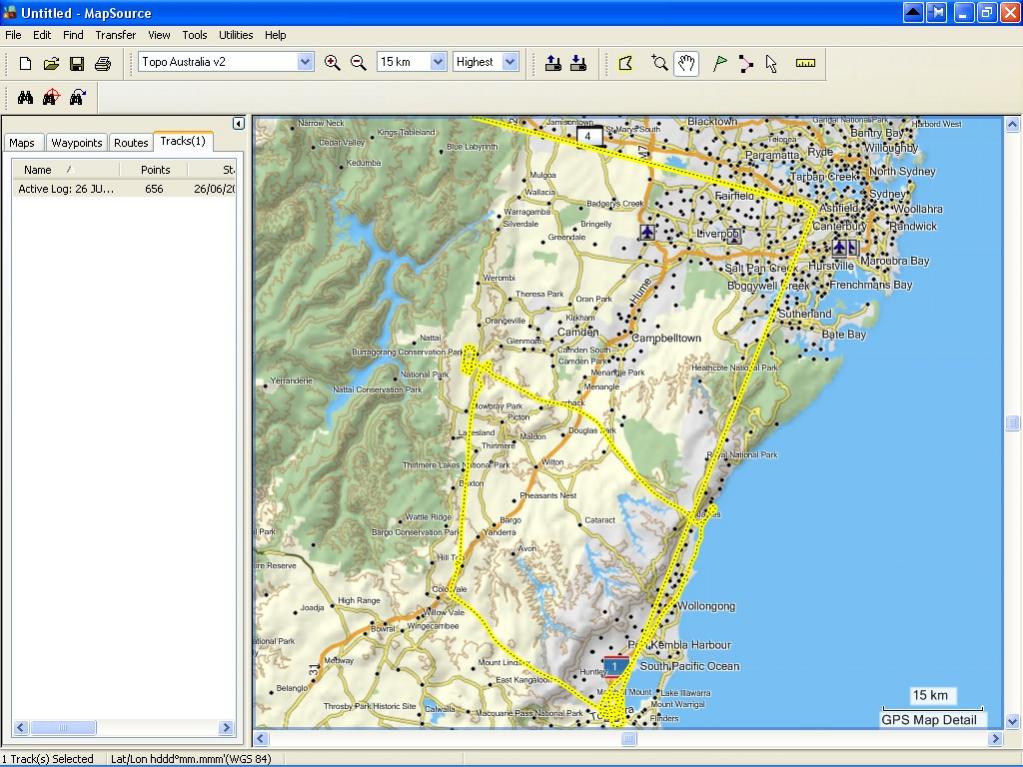Viewport: 1023px width, 767px height.
Task: Open a file with the folder icon
Action: click(x=51, y=63)
